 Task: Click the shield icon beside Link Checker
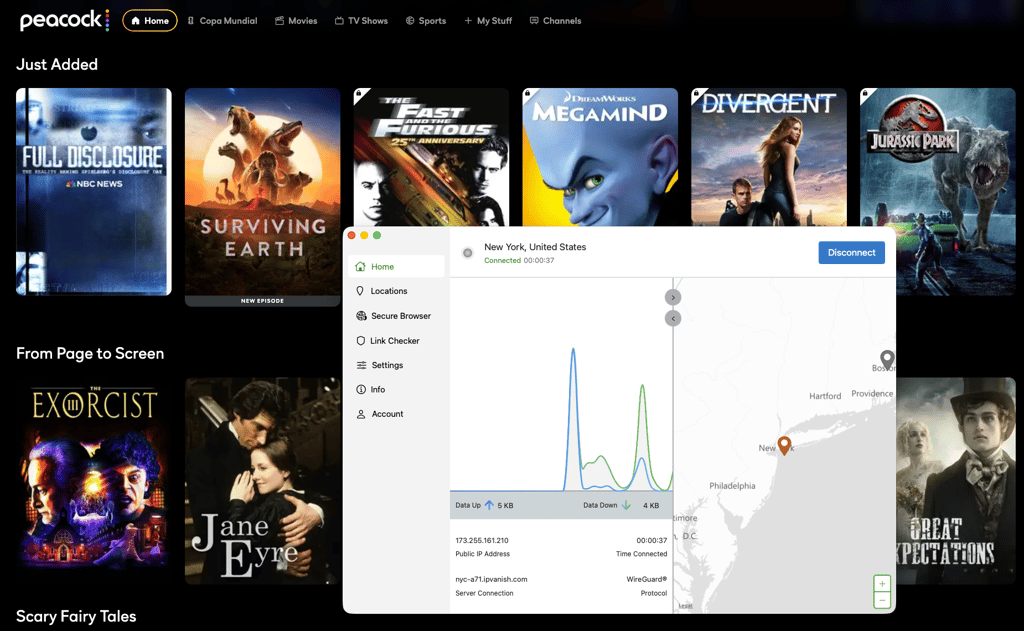tap(360, 341)
